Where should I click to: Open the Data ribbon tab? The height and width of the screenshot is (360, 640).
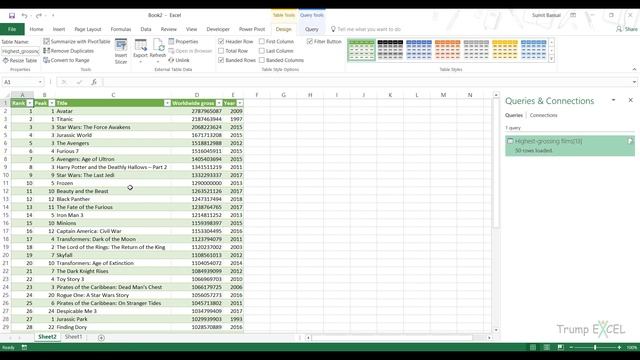tap(146, 29)
